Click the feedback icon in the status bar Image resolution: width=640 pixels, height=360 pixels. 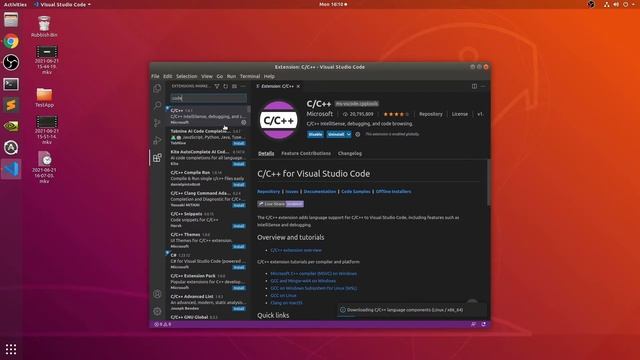point(473,324)
